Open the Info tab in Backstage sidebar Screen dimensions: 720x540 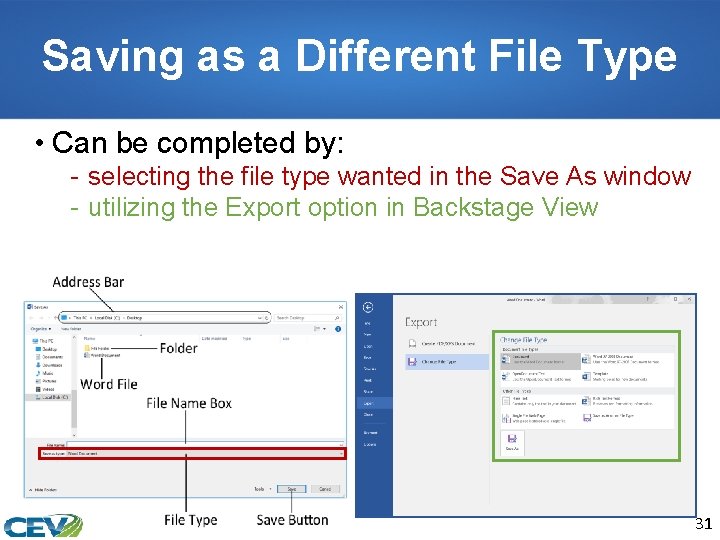click(x=368, y=323)
